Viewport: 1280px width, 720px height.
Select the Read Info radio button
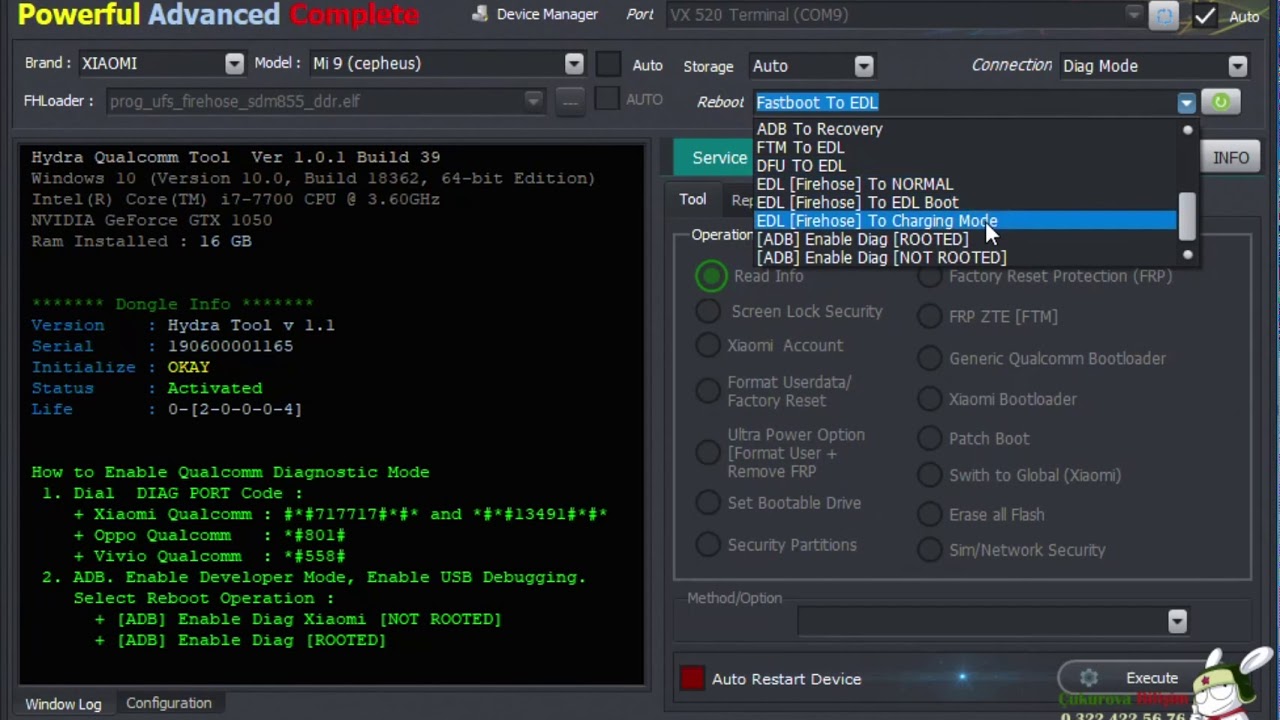712,276
